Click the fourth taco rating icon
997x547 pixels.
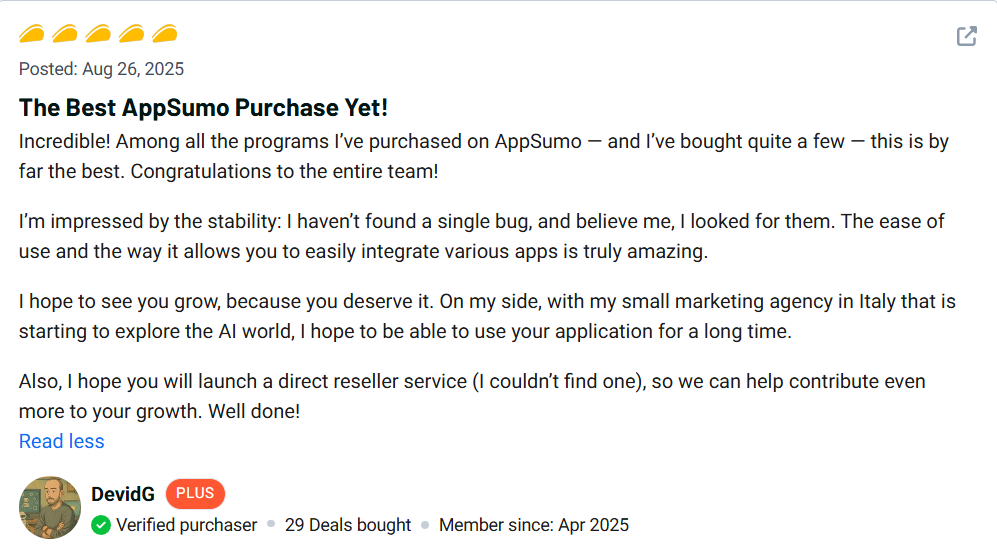tap(131, 34)
